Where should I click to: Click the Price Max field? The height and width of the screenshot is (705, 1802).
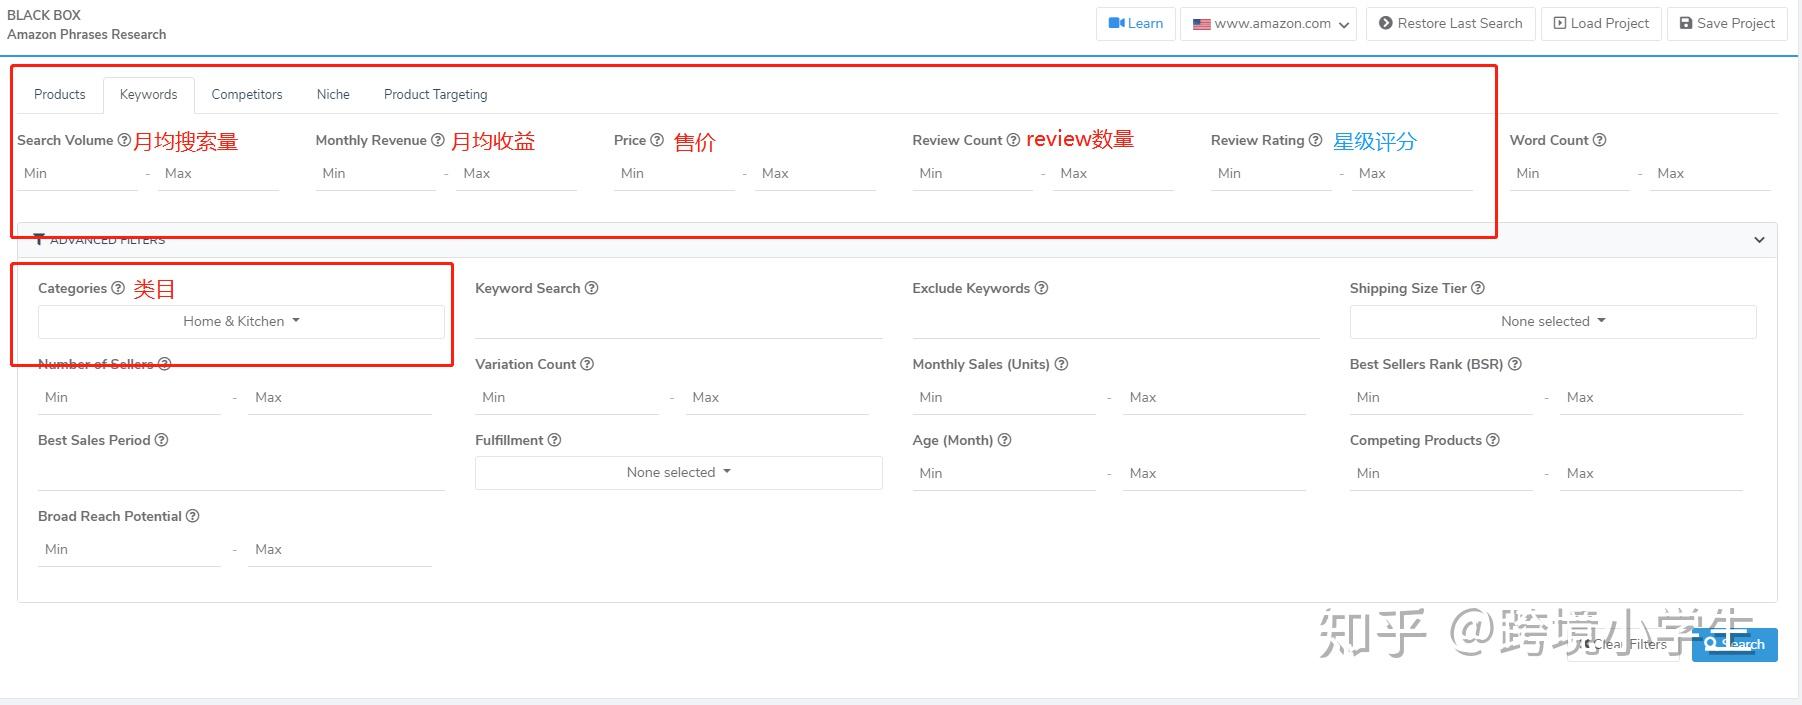(x=815, y=174)
